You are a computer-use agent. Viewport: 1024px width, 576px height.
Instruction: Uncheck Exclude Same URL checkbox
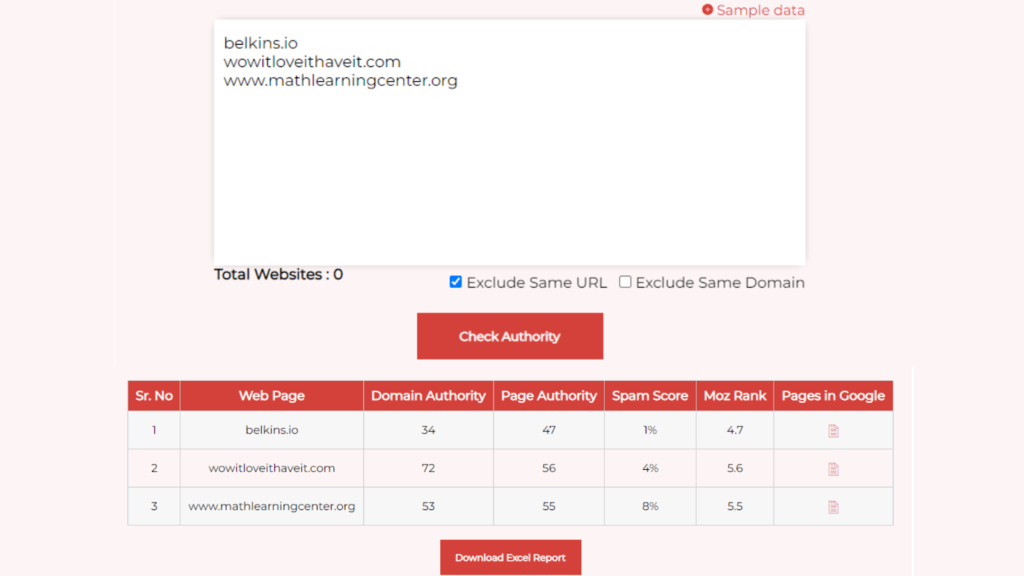coord(456,282)
